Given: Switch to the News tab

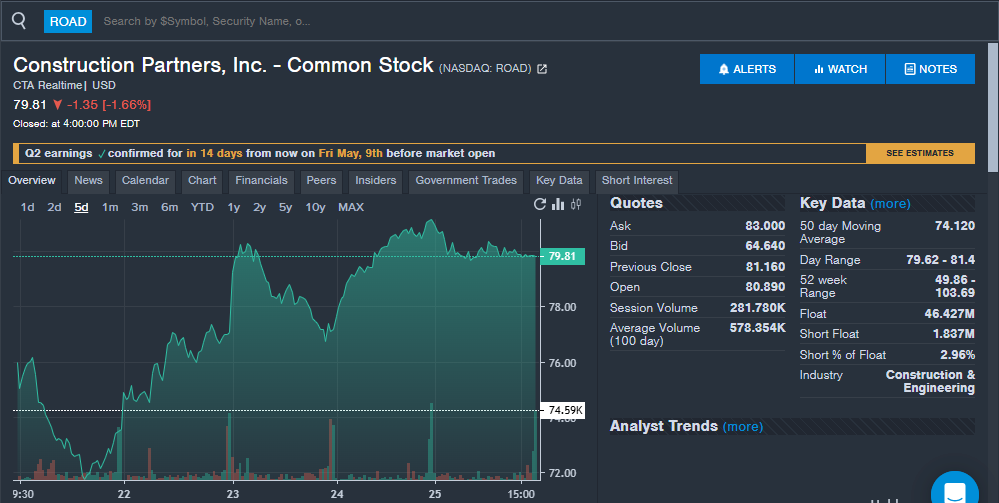Looking at the screenshot, I should (88, 180).
